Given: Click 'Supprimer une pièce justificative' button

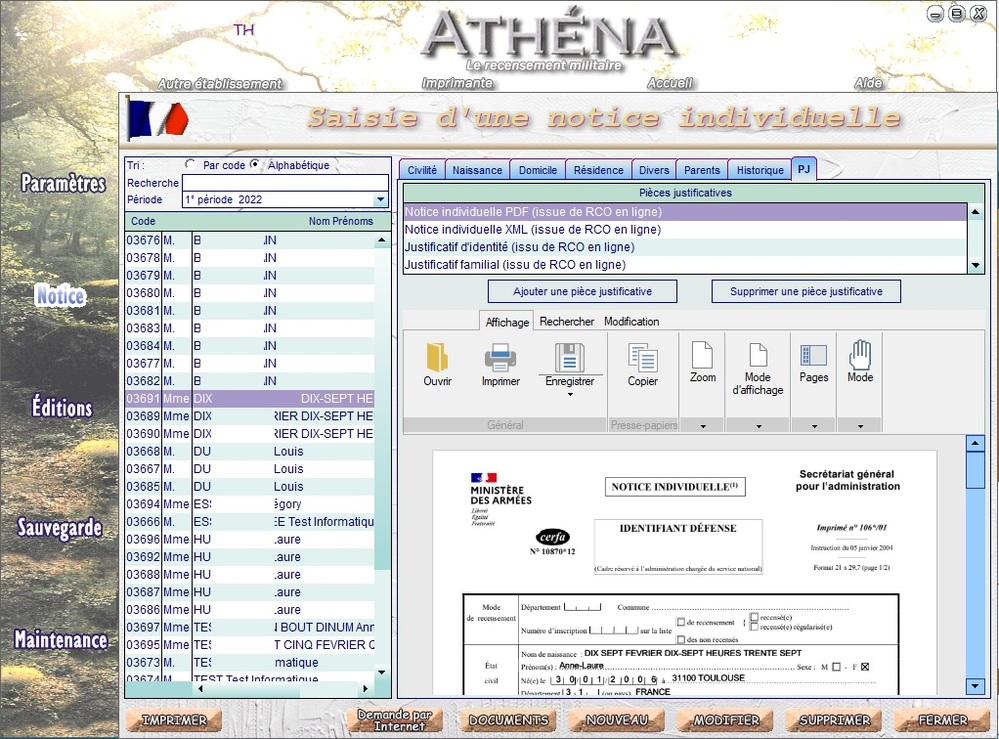Looking at the screenshot, I should (806, 292).
